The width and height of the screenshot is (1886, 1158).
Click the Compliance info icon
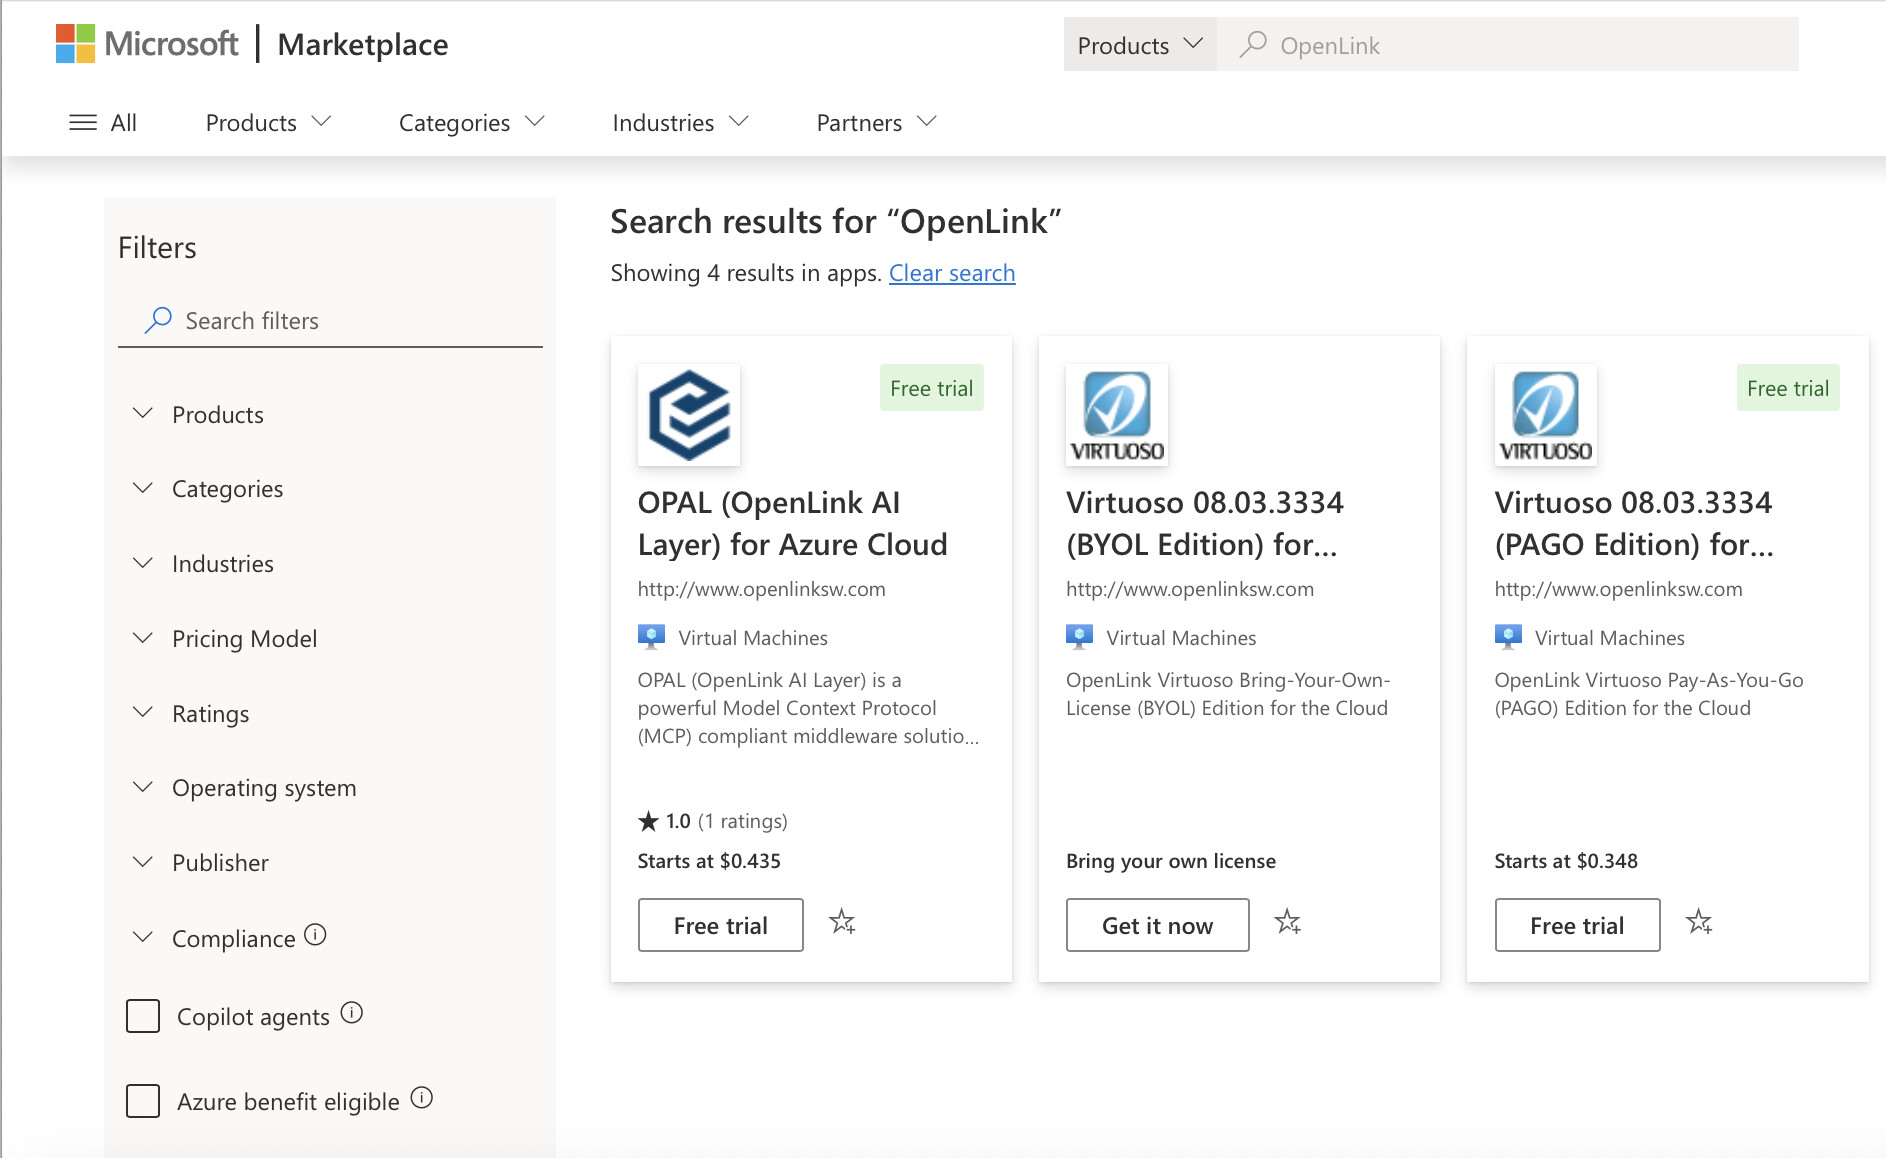click(315, 935)
